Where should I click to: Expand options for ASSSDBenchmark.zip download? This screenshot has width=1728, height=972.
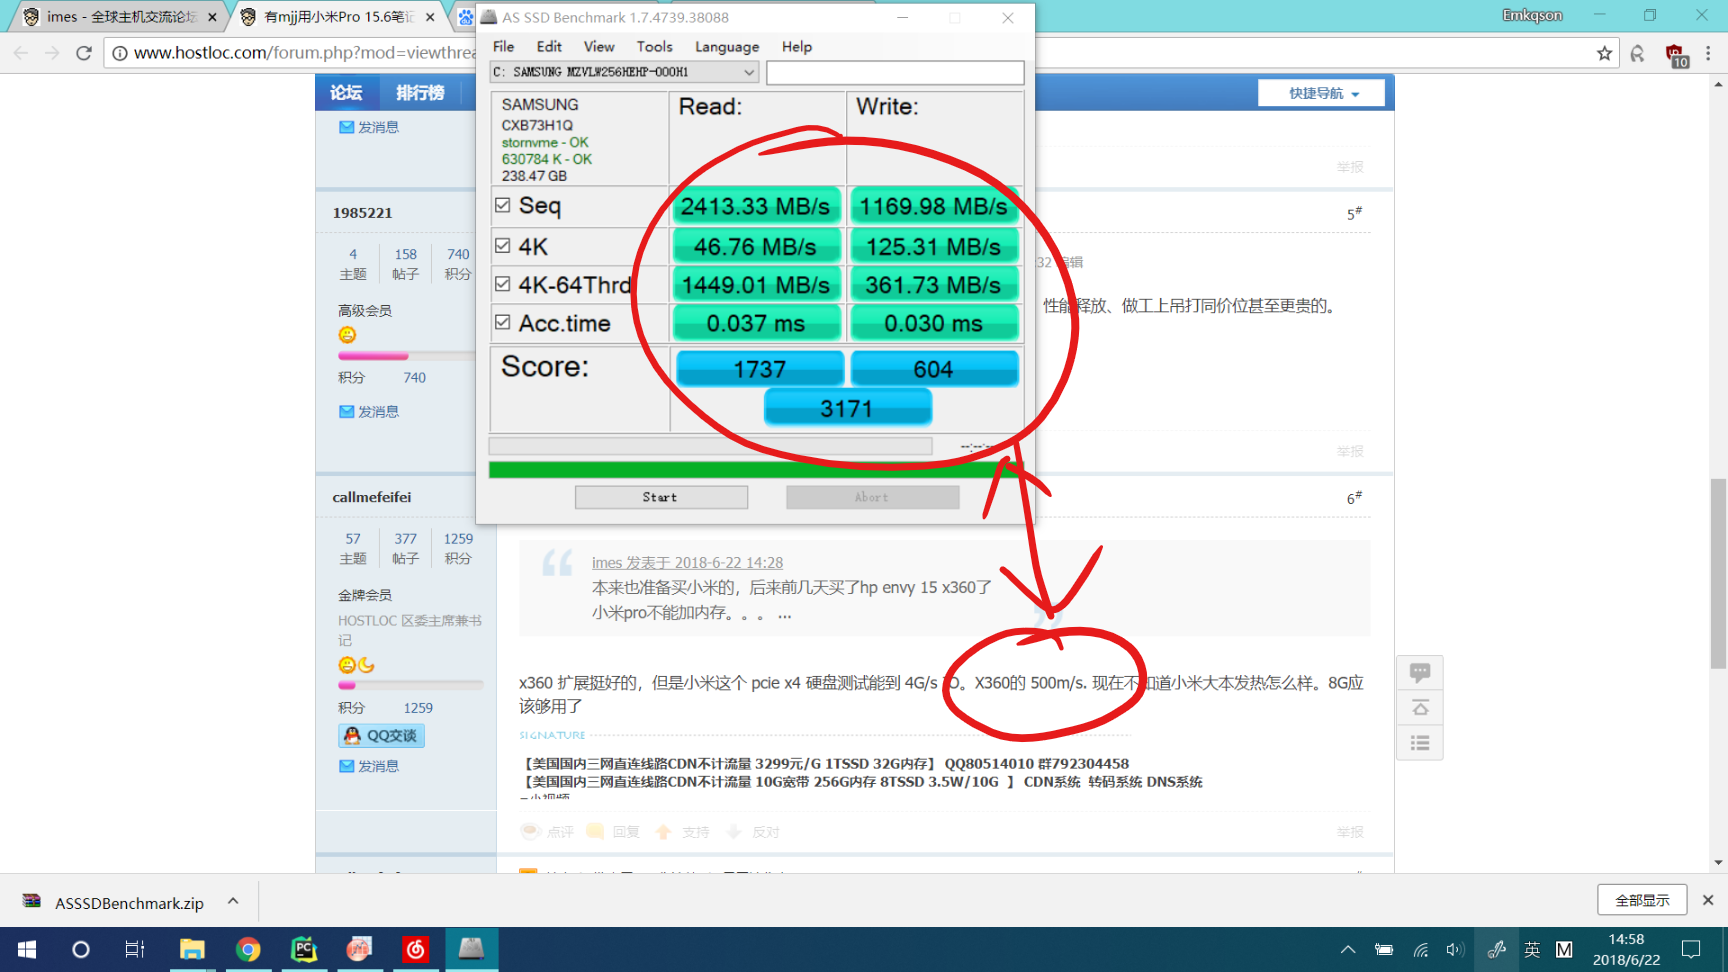[x=233, y=901]
